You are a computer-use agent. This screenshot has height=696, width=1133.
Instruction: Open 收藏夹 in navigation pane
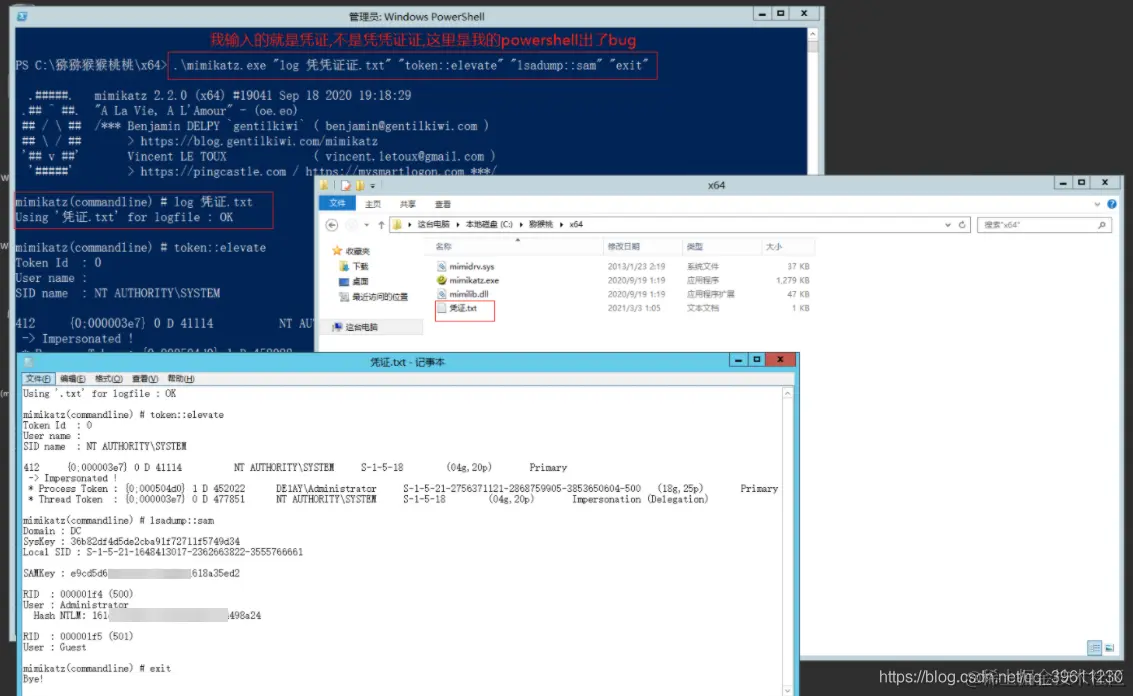[x=357, y=252]
